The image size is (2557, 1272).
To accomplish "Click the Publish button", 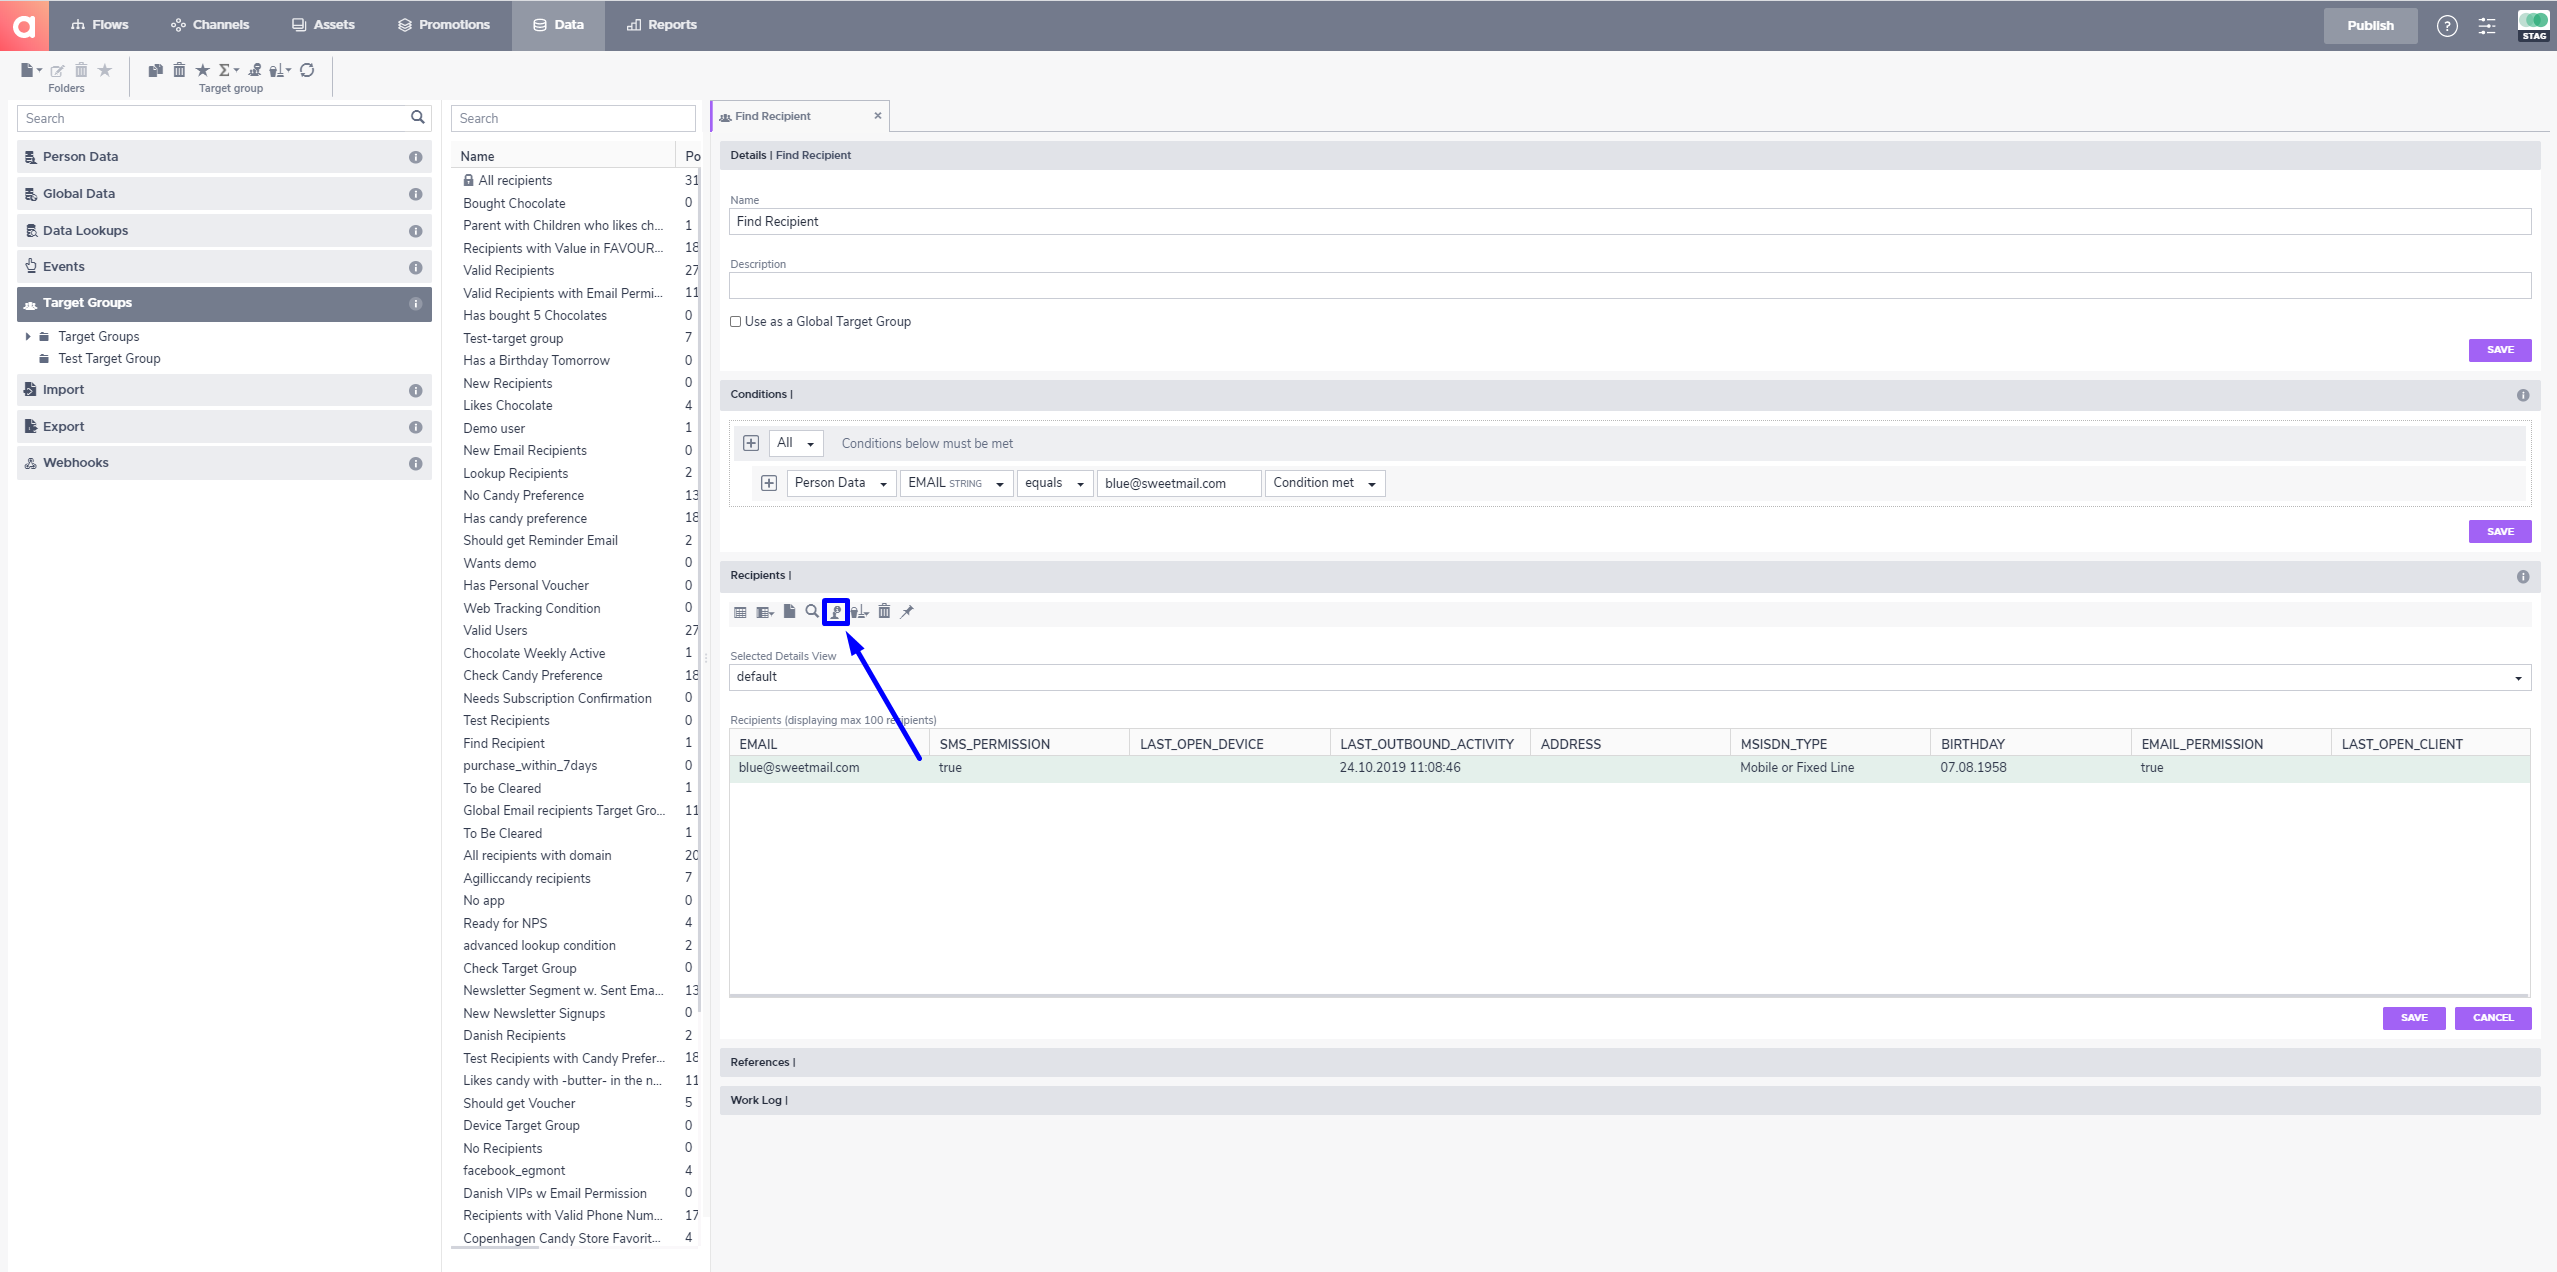I will click(x=2370, y=26).
